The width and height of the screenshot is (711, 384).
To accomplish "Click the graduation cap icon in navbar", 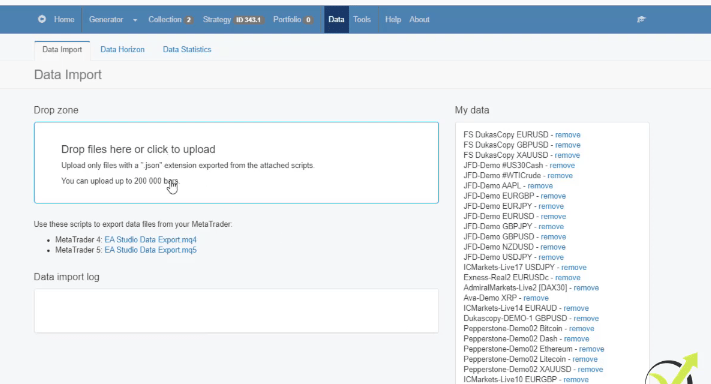I will [641, 19].
